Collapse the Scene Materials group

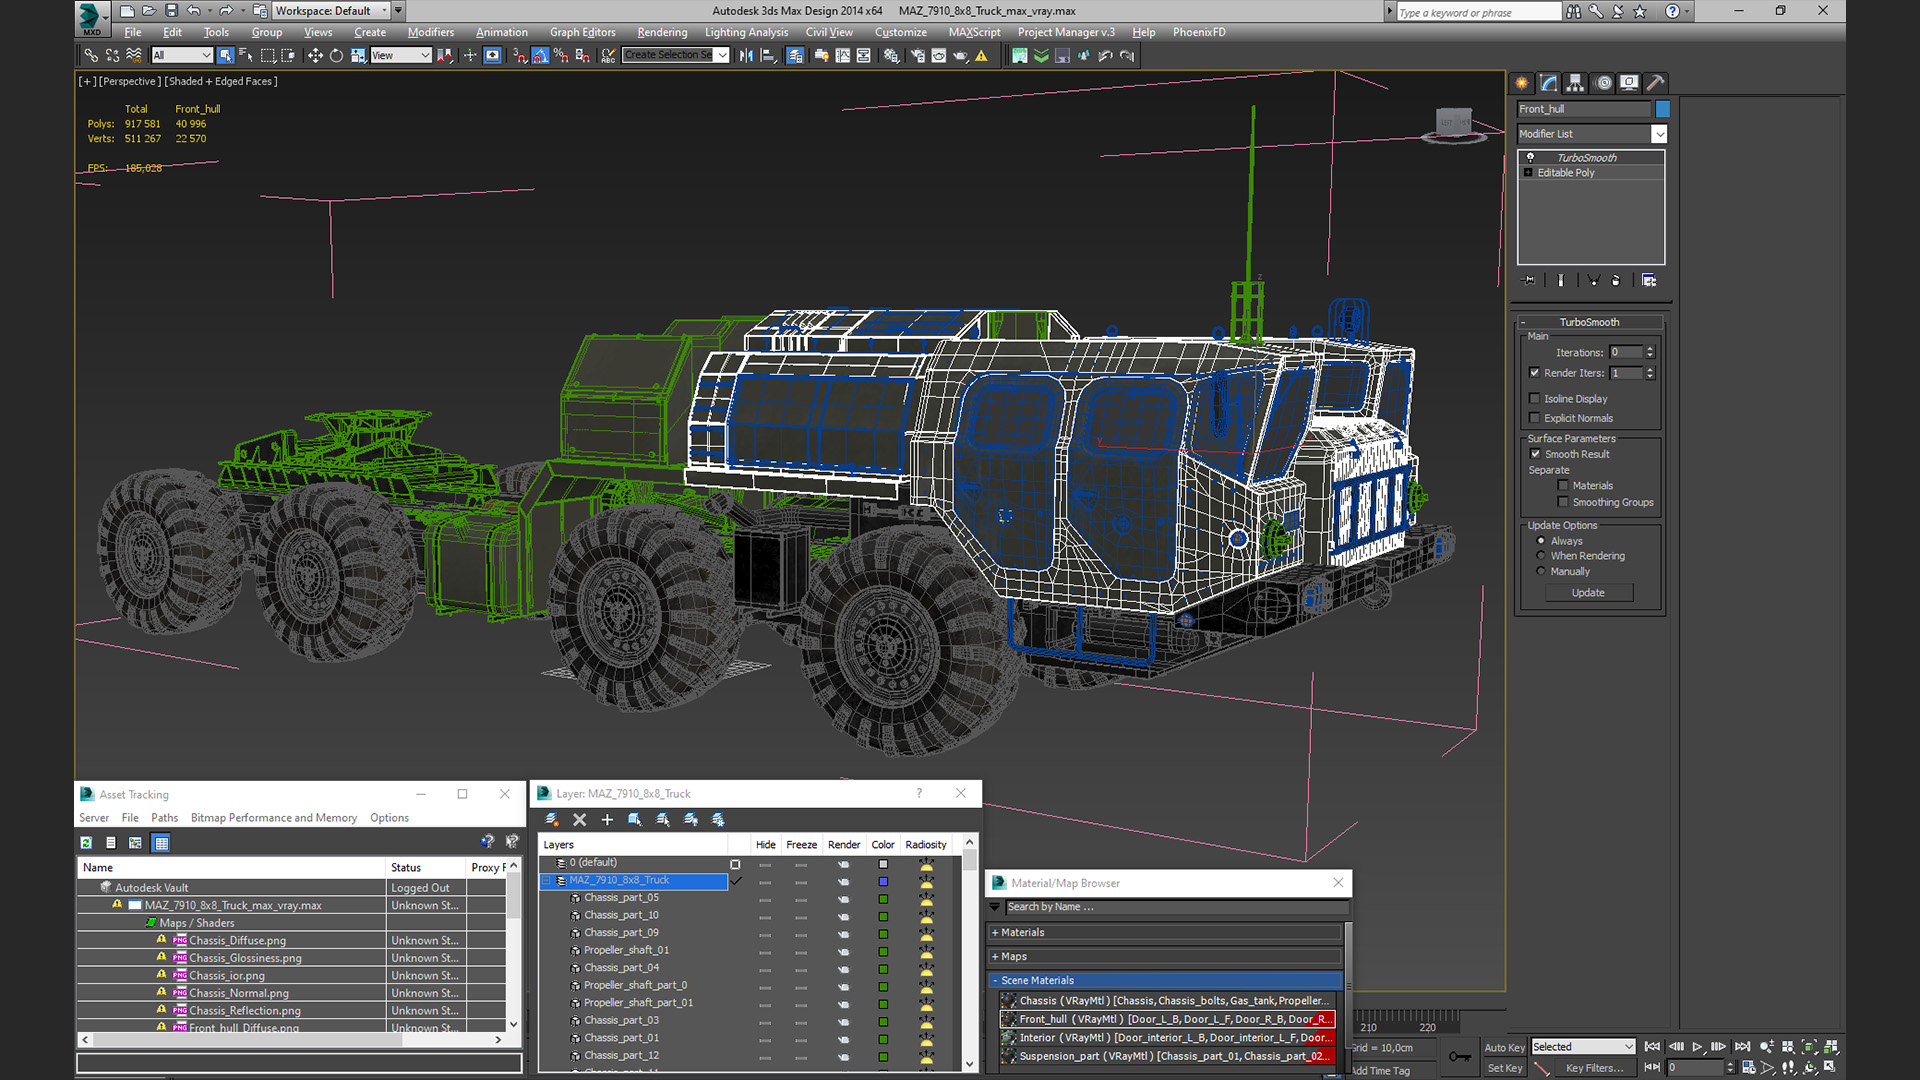(x=1166, y=981)
